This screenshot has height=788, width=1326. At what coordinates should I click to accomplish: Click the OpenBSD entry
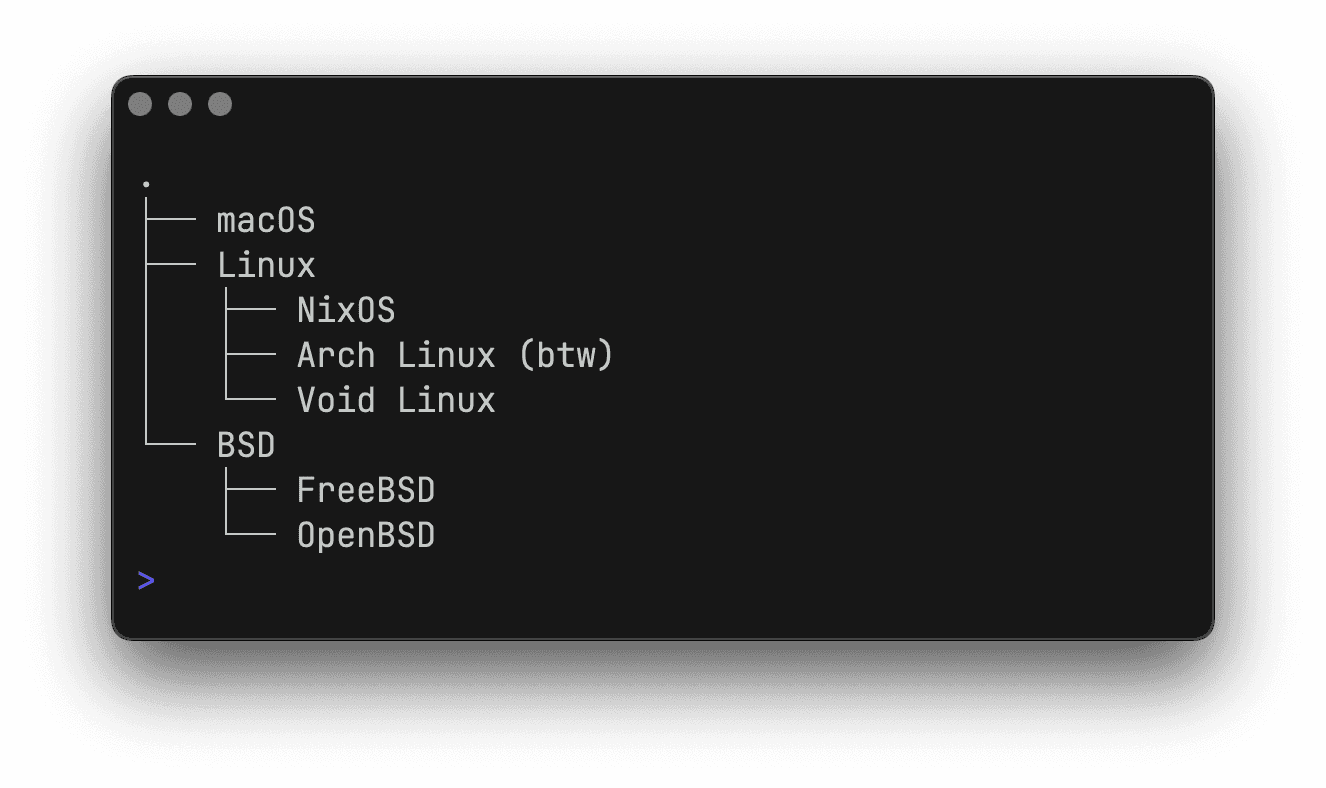click(366, 536)
